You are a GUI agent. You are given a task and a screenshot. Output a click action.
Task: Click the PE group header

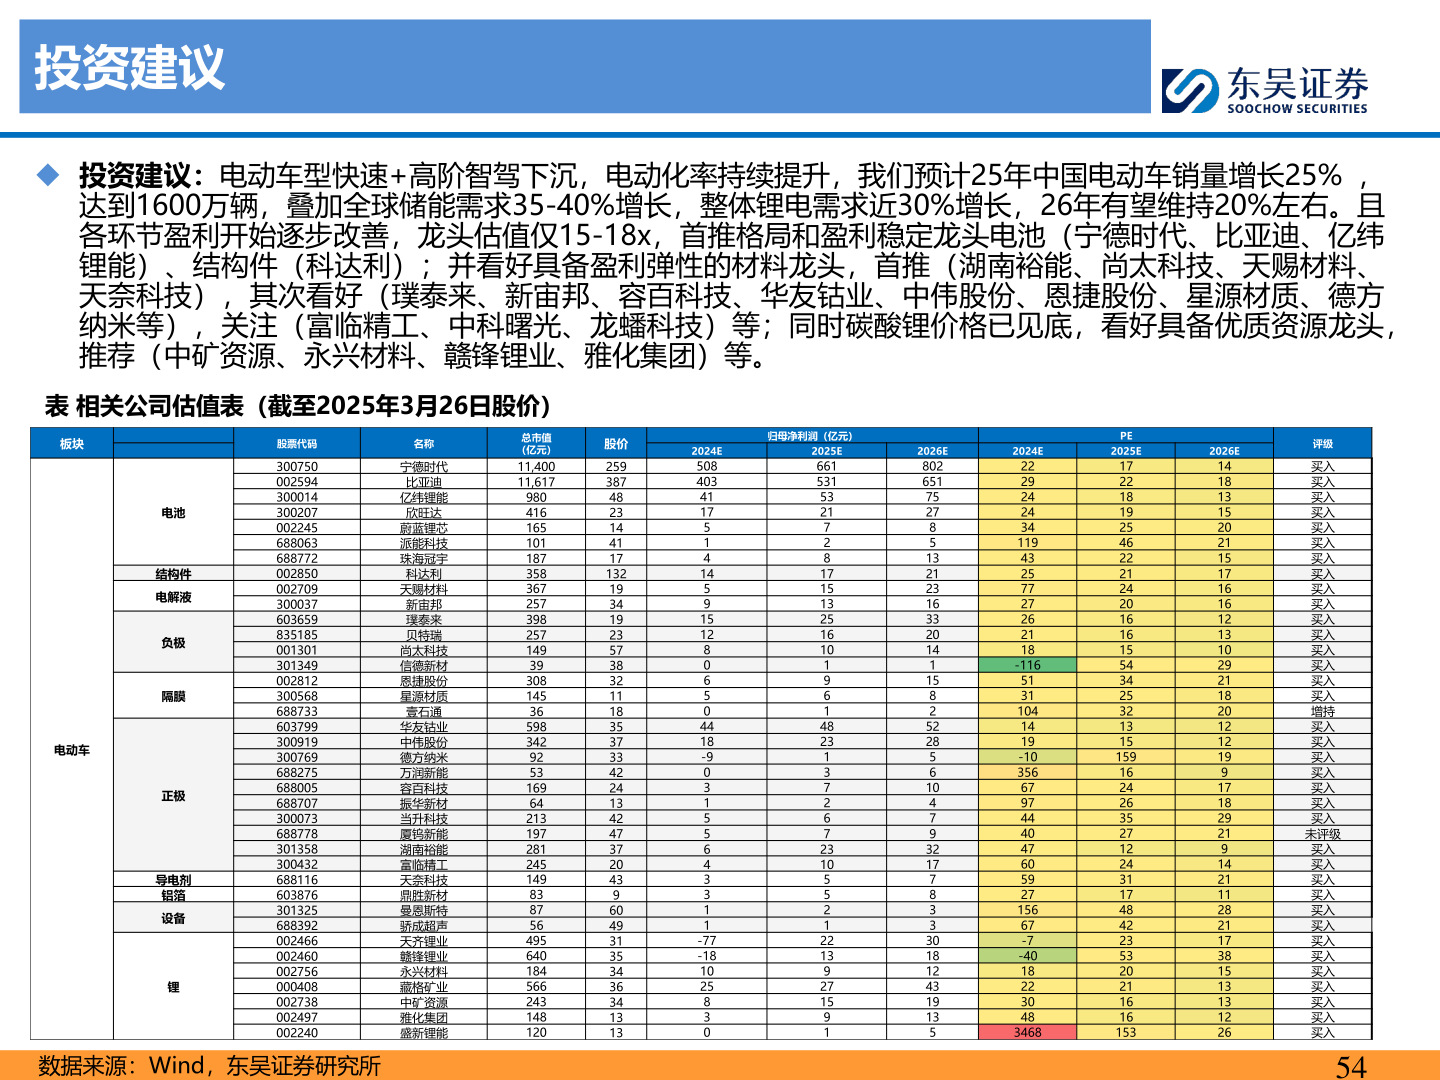coord(1126,436)
